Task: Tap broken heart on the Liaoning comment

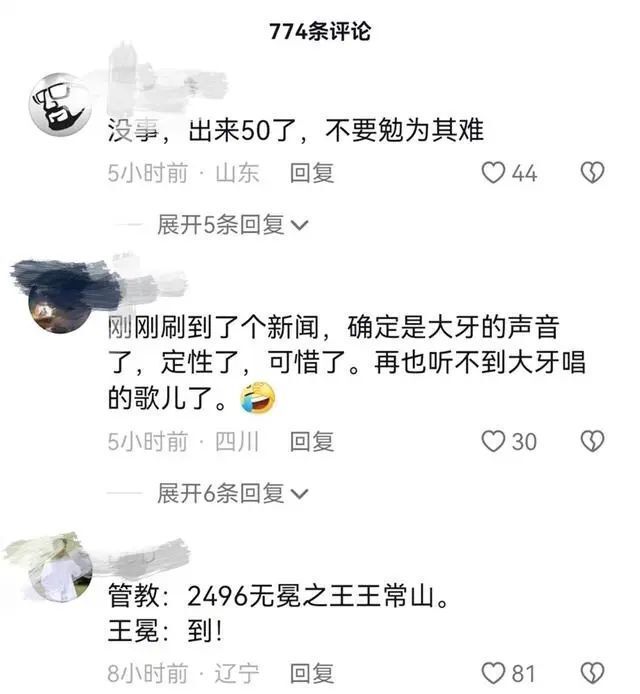Action: coord(592,674)
